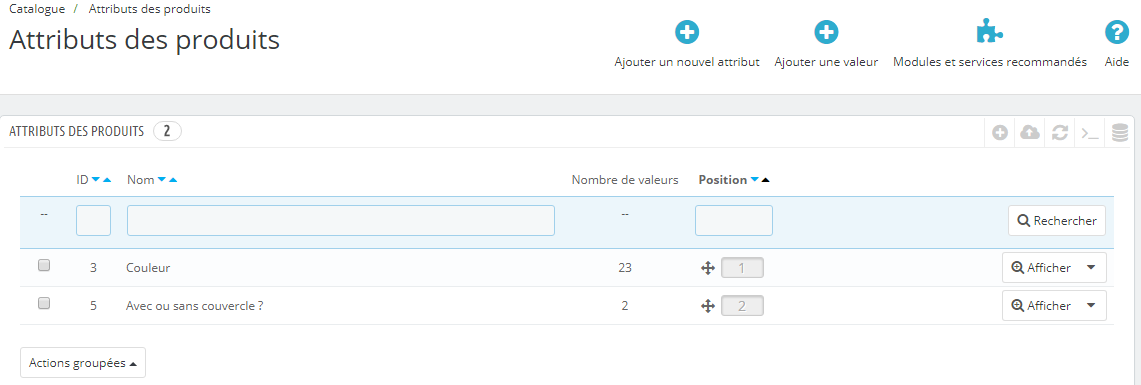1141x385 pixels.
Task: Click the Ajouter un nouvel attribut plus icon
Action: click(687, 32)
